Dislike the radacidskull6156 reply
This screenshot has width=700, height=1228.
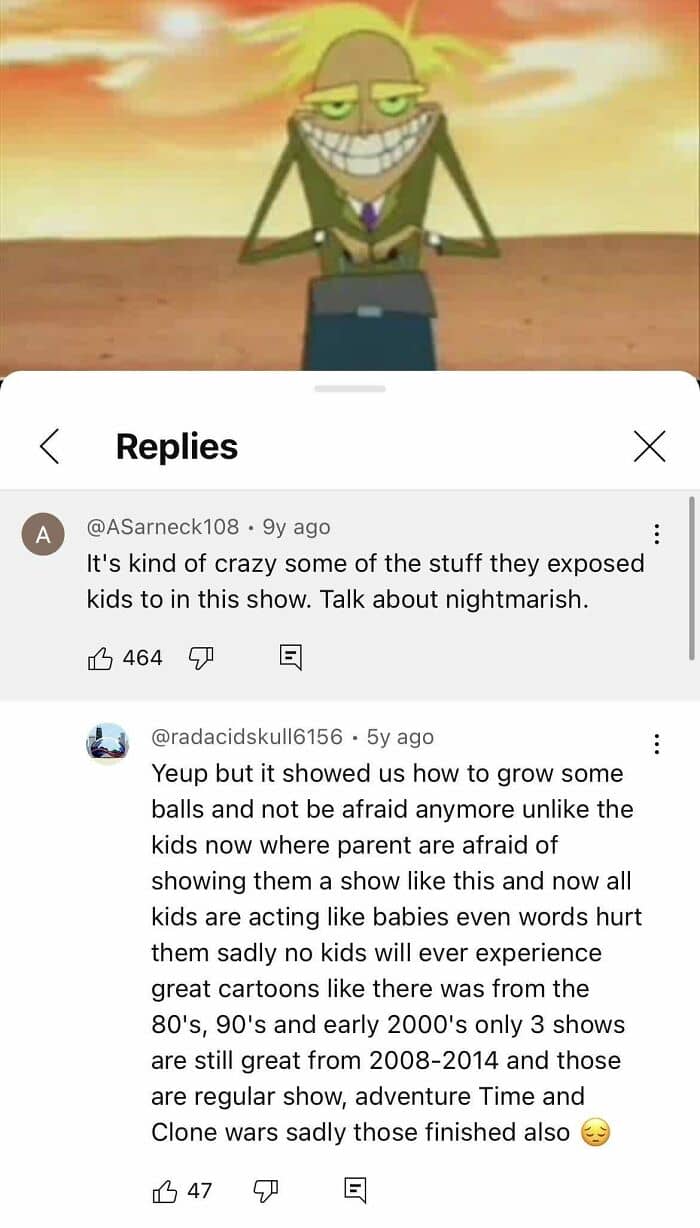[x=266, y=1190]
